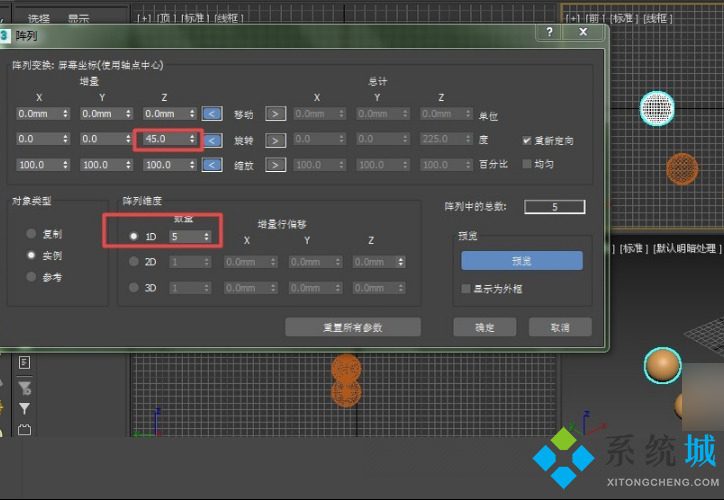
Task: Select the 实例 (Instance) object type radio
Action: pyautogui.click(x=31, y=255)
